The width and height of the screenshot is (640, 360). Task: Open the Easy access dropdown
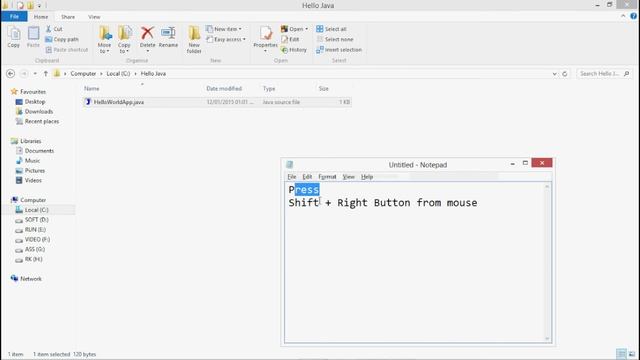pos(226,39)
